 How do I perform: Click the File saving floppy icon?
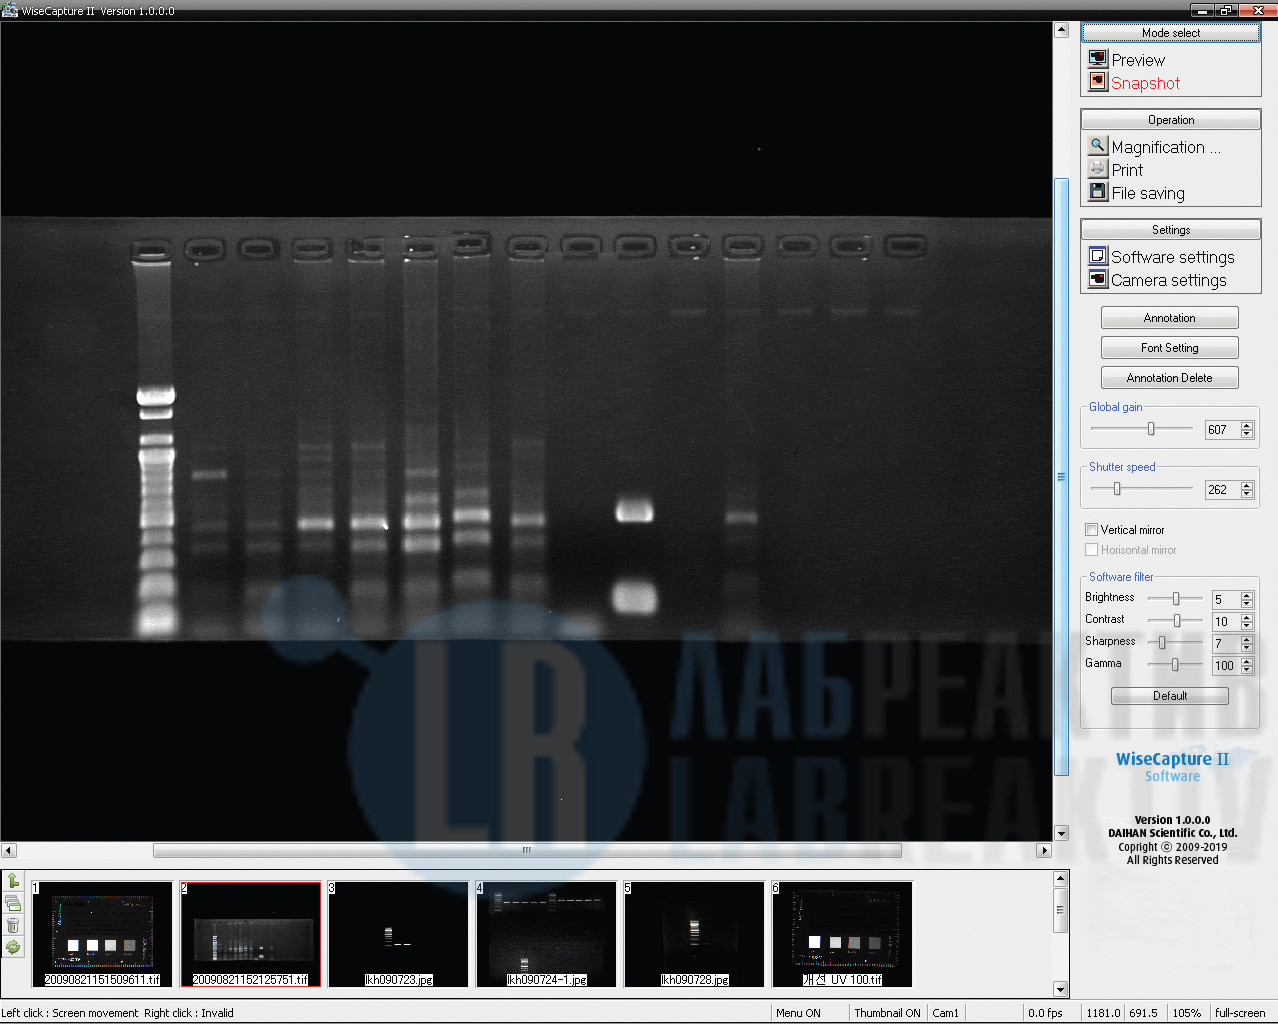[x=1097, y=192]
